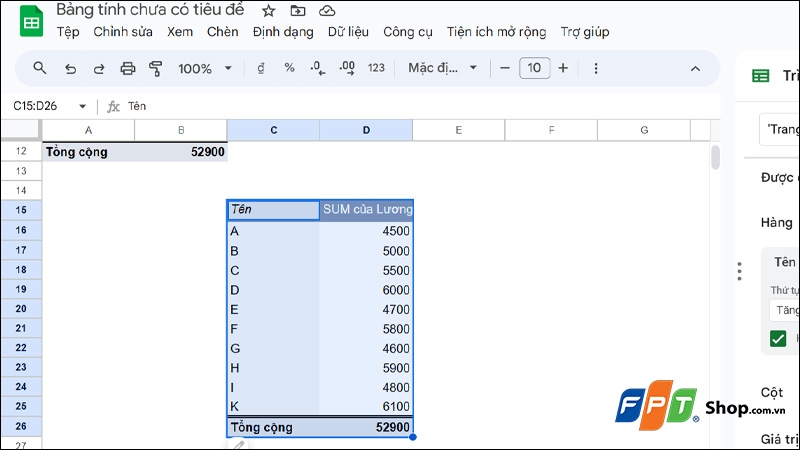Select column A header
Screen dimensions: 800x450
88,130
